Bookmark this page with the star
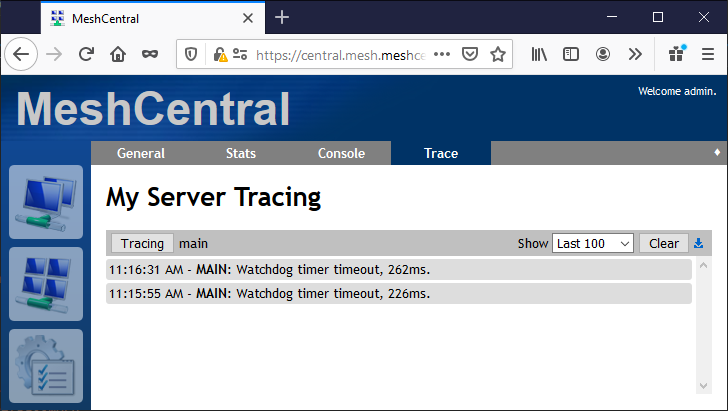The image size is (728, 411). pos(498,54)
